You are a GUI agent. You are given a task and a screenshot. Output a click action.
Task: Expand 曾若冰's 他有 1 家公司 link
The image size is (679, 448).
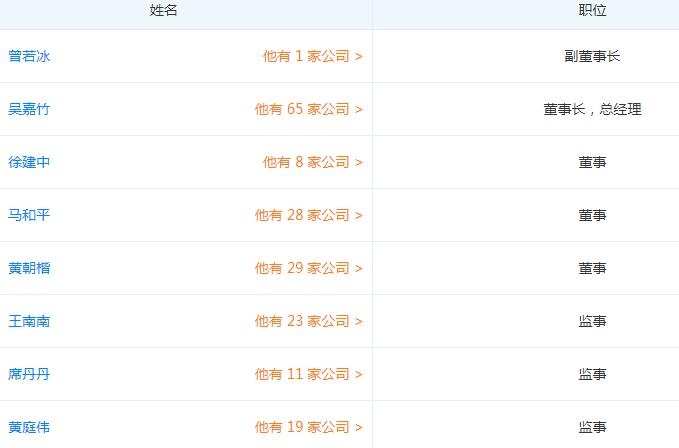coord(312,57)
